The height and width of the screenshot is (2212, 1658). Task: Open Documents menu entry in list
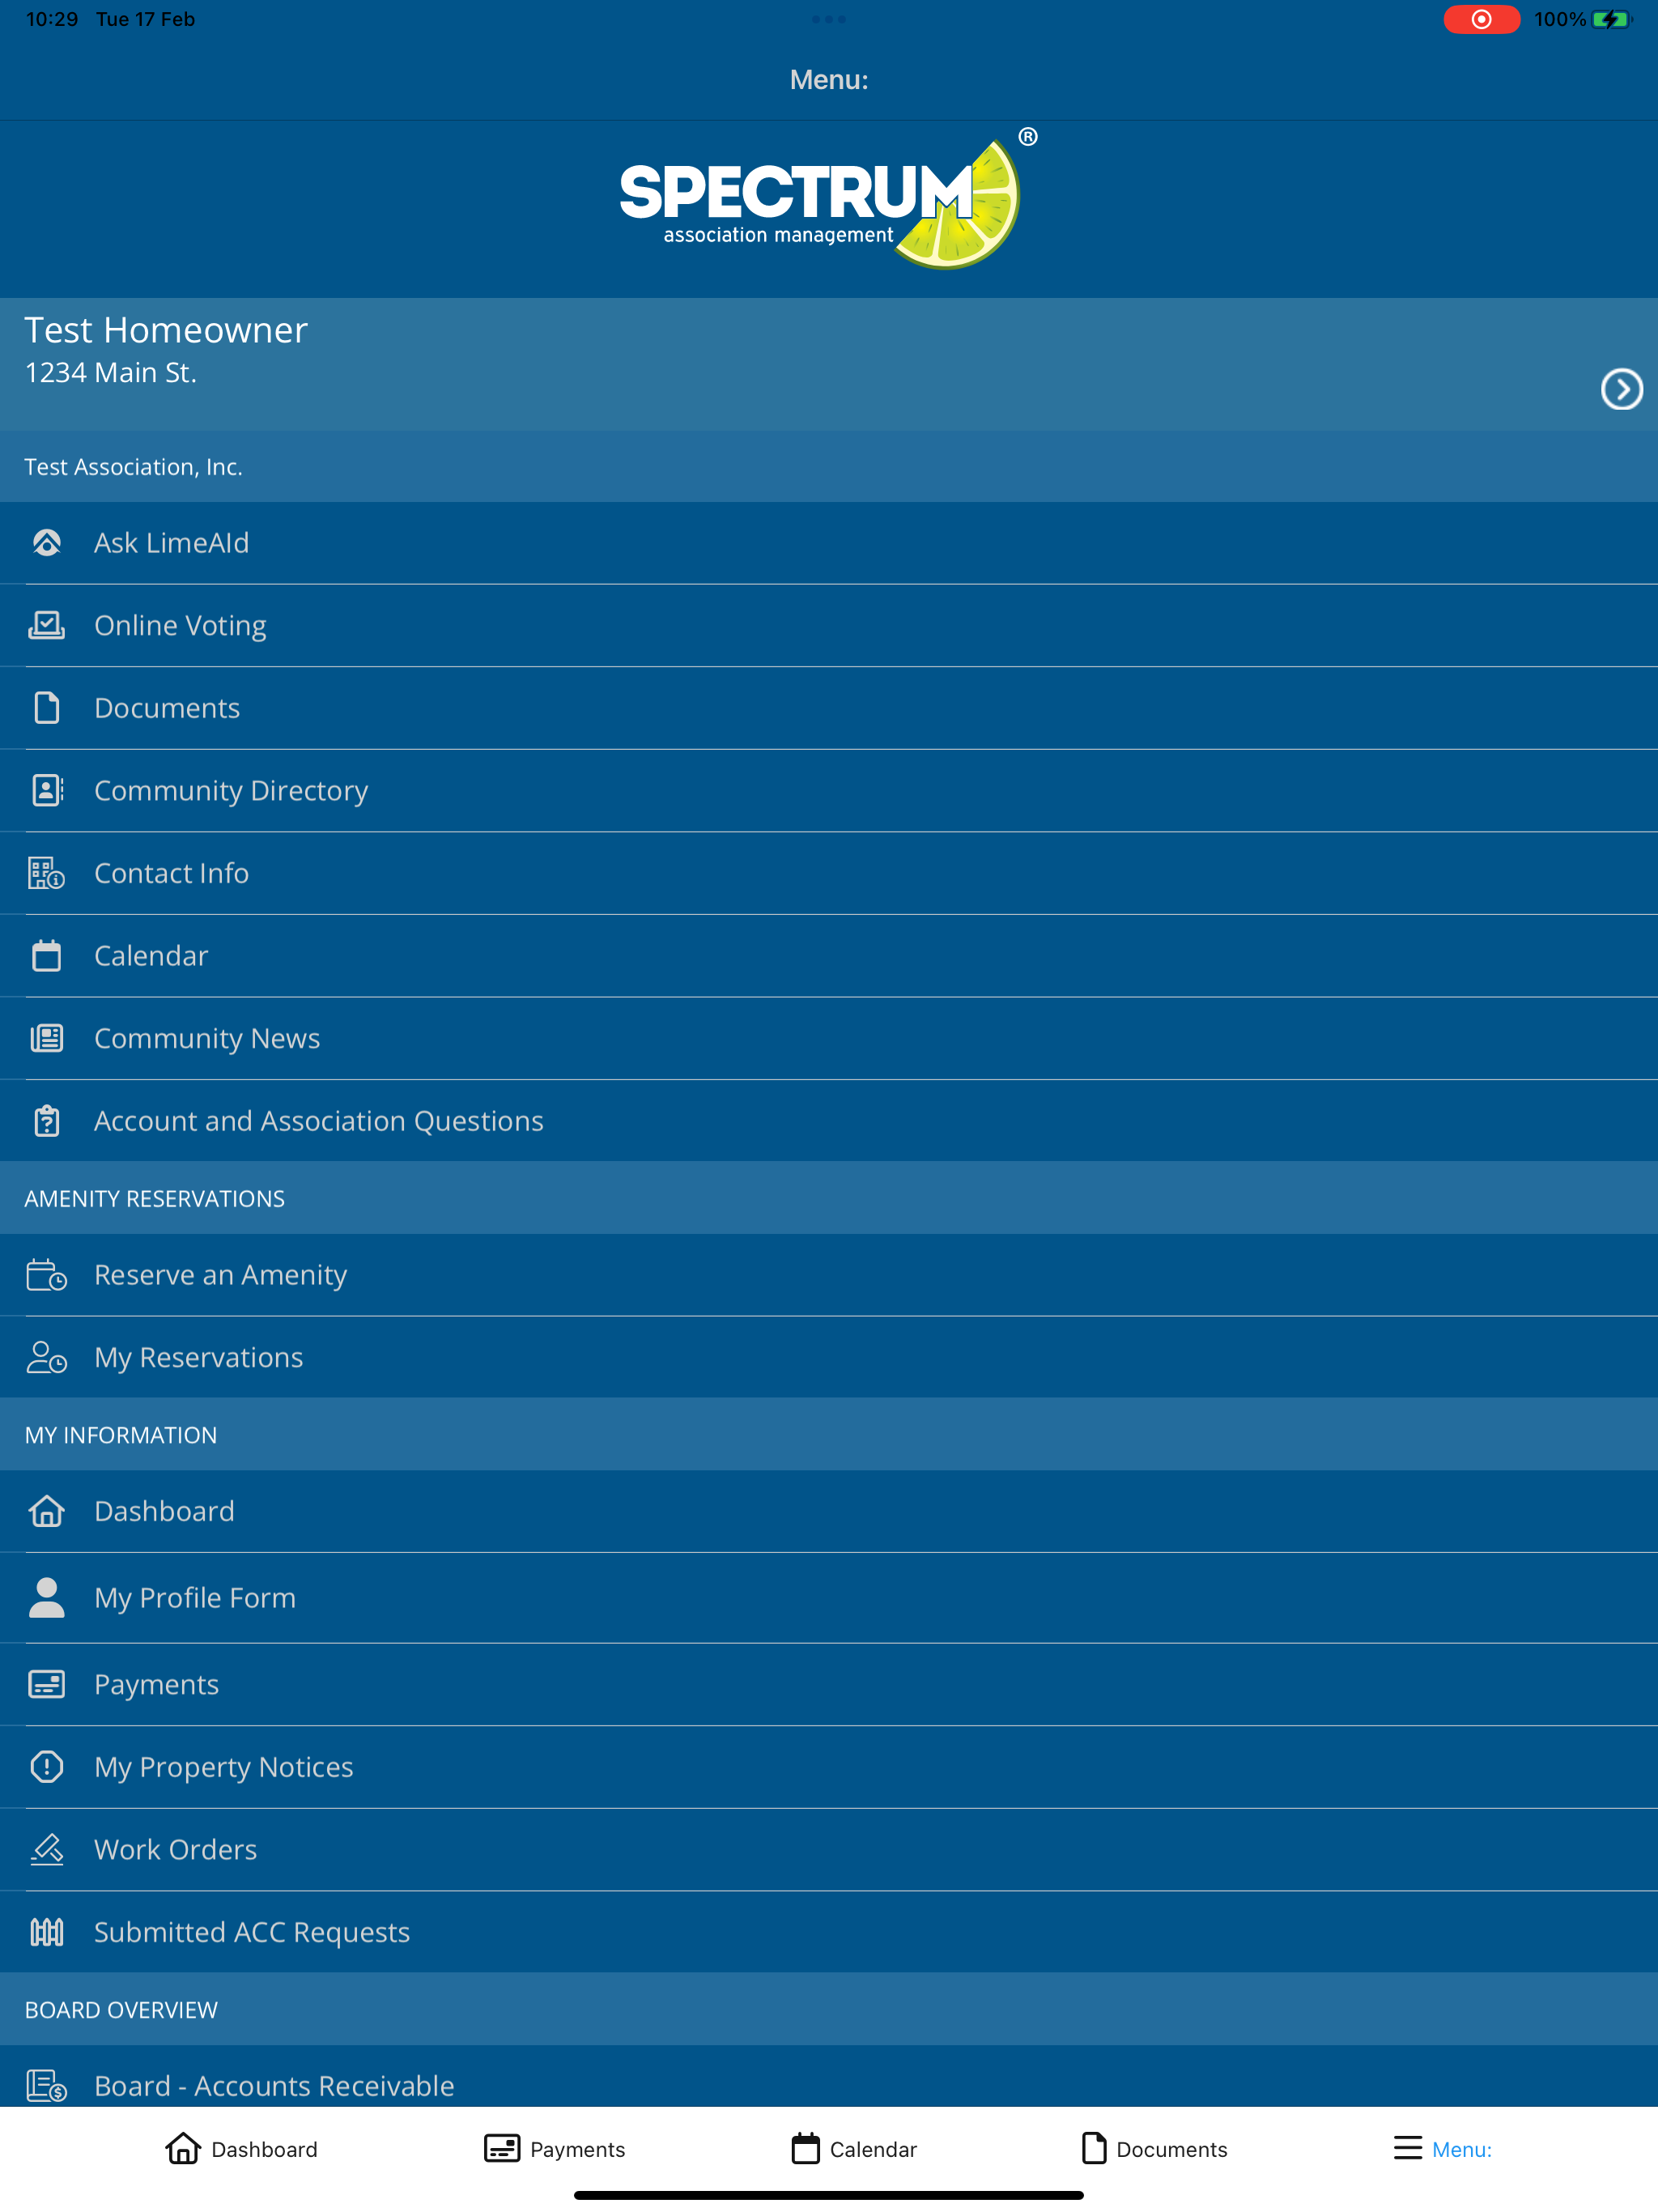pyautogui.click(x=829, y=708)
